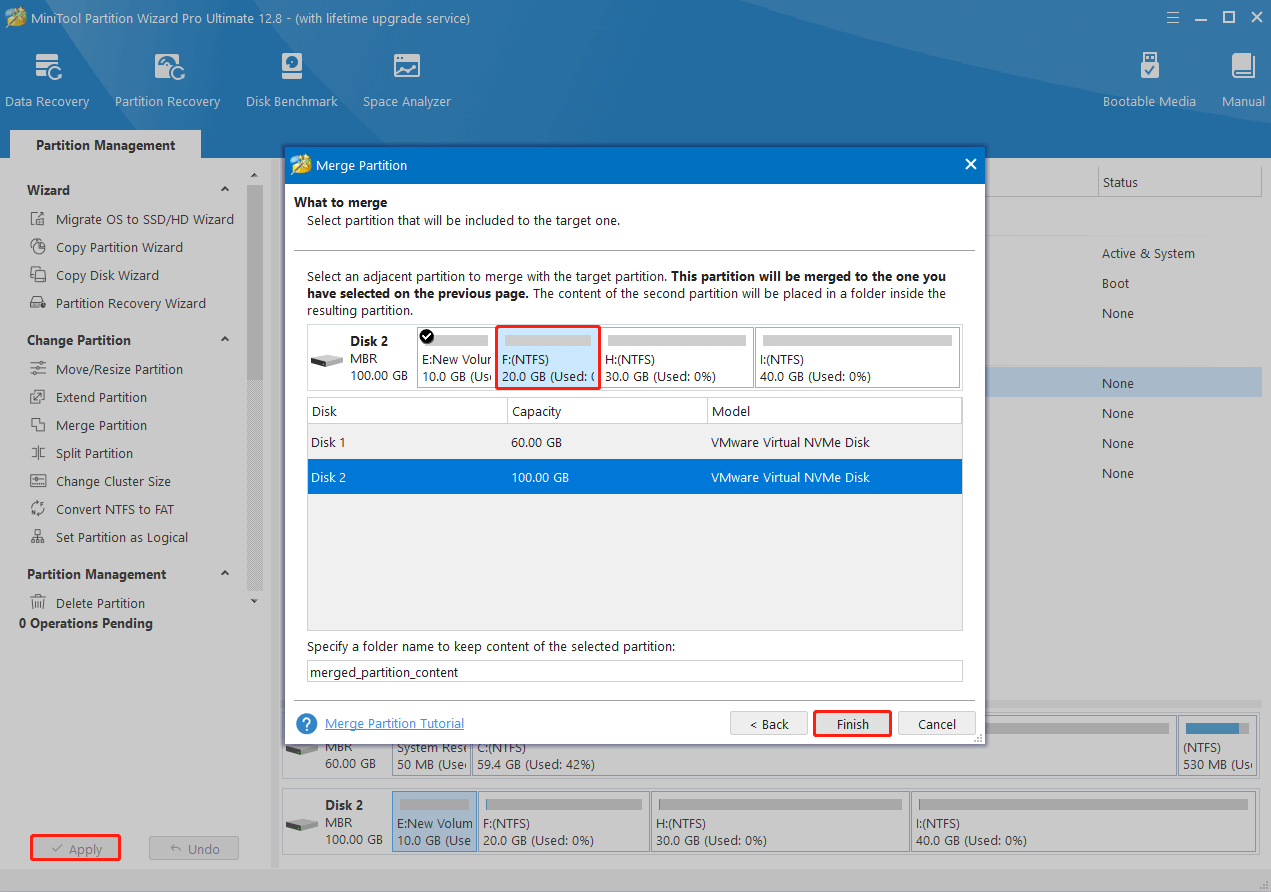1271x892 pixels.
Task: Select the Disk 1 row in the dialog
Action: tap(635, 442)
